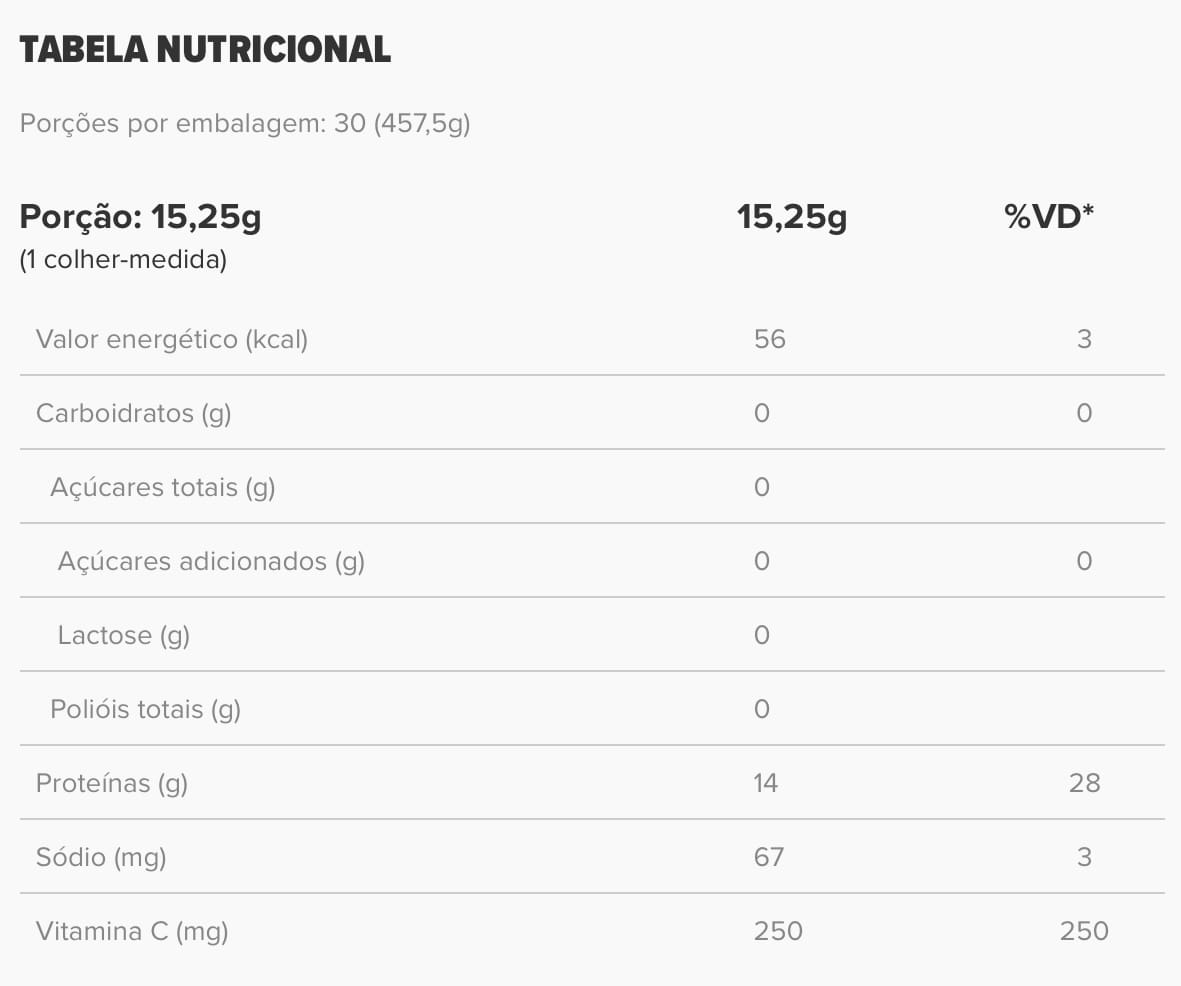The image size is (1181, 986).
Task: Click the Açúcares totais (g) label
Action: [162, 487]
